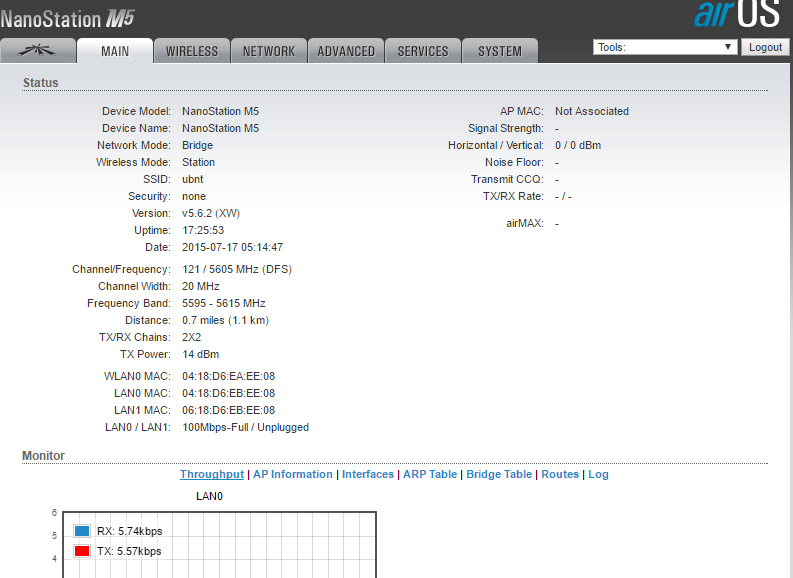This screenshot has width=793, height=578.
Task: Click the TX/RX Chains value 2X2
Action: [x=192, y=337]
